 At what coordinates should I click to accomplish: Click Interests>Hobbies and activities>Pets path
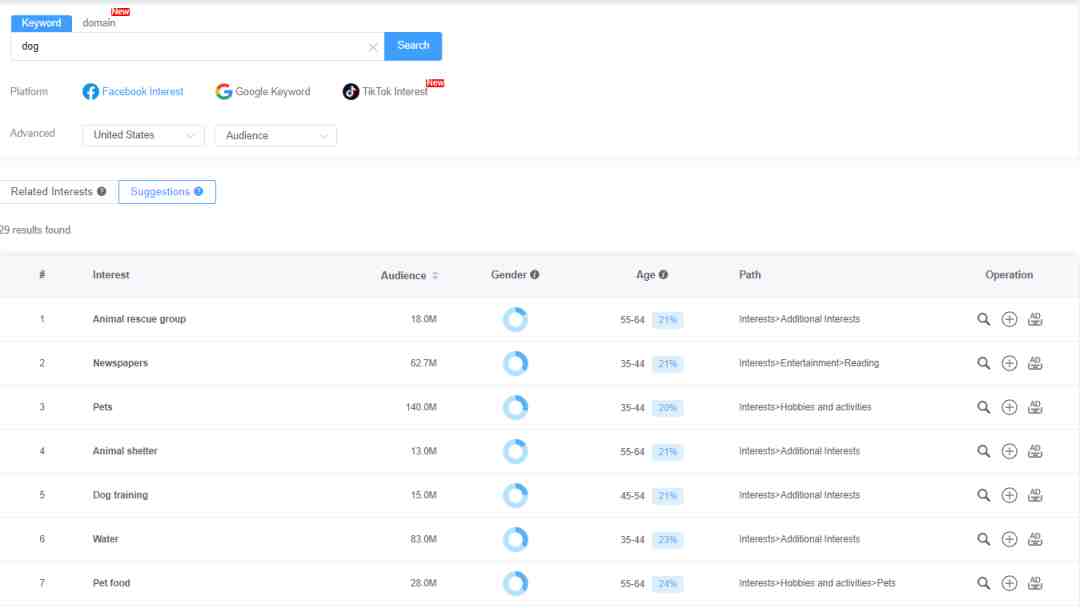817,583
